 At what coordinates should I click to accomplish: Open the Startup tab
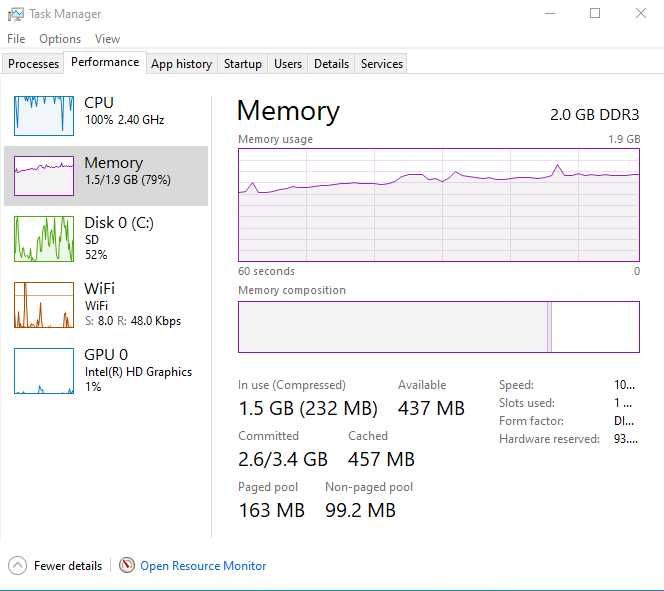242,64
